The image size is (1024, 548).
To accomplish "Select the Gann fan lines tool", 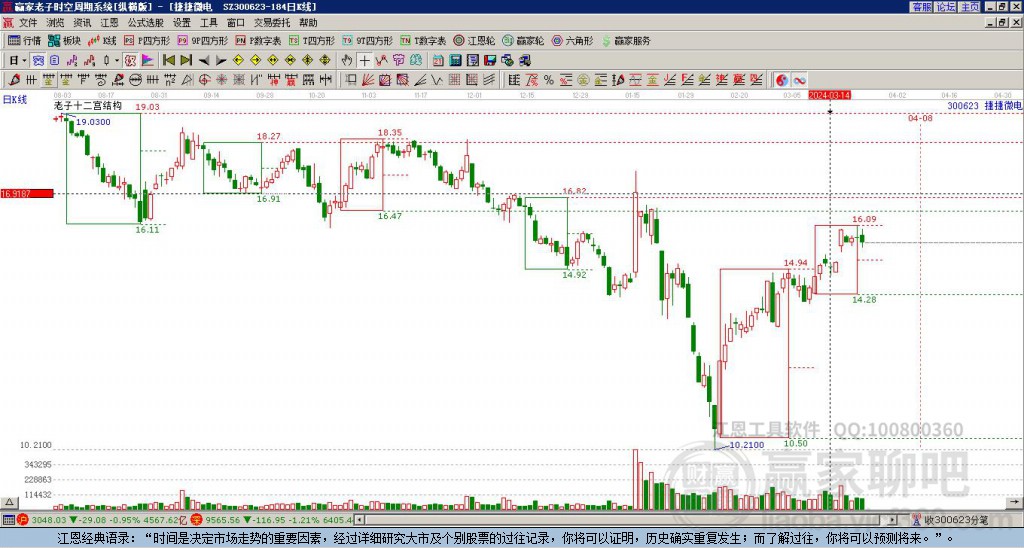I will [368, 80].
